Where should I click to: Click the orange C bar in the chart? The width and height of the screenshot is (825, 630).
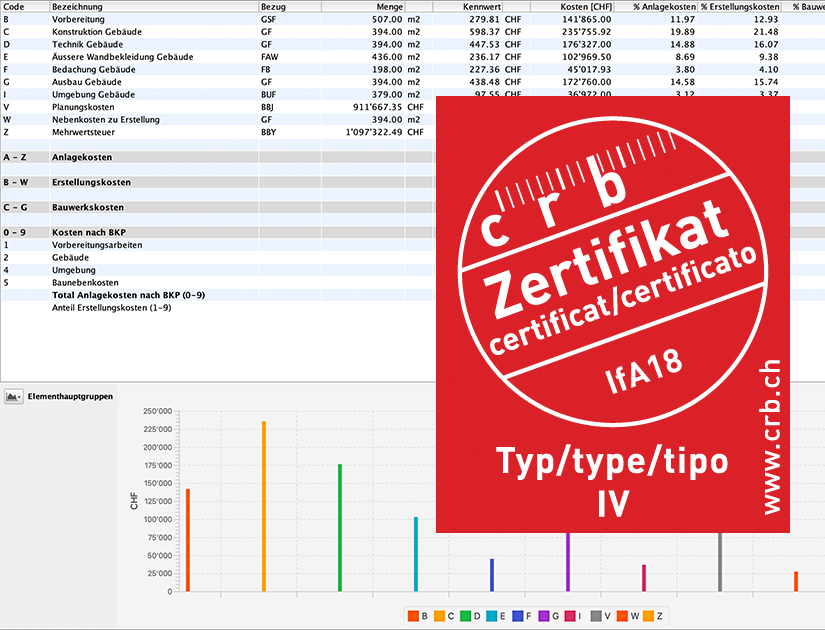point(264,506)
